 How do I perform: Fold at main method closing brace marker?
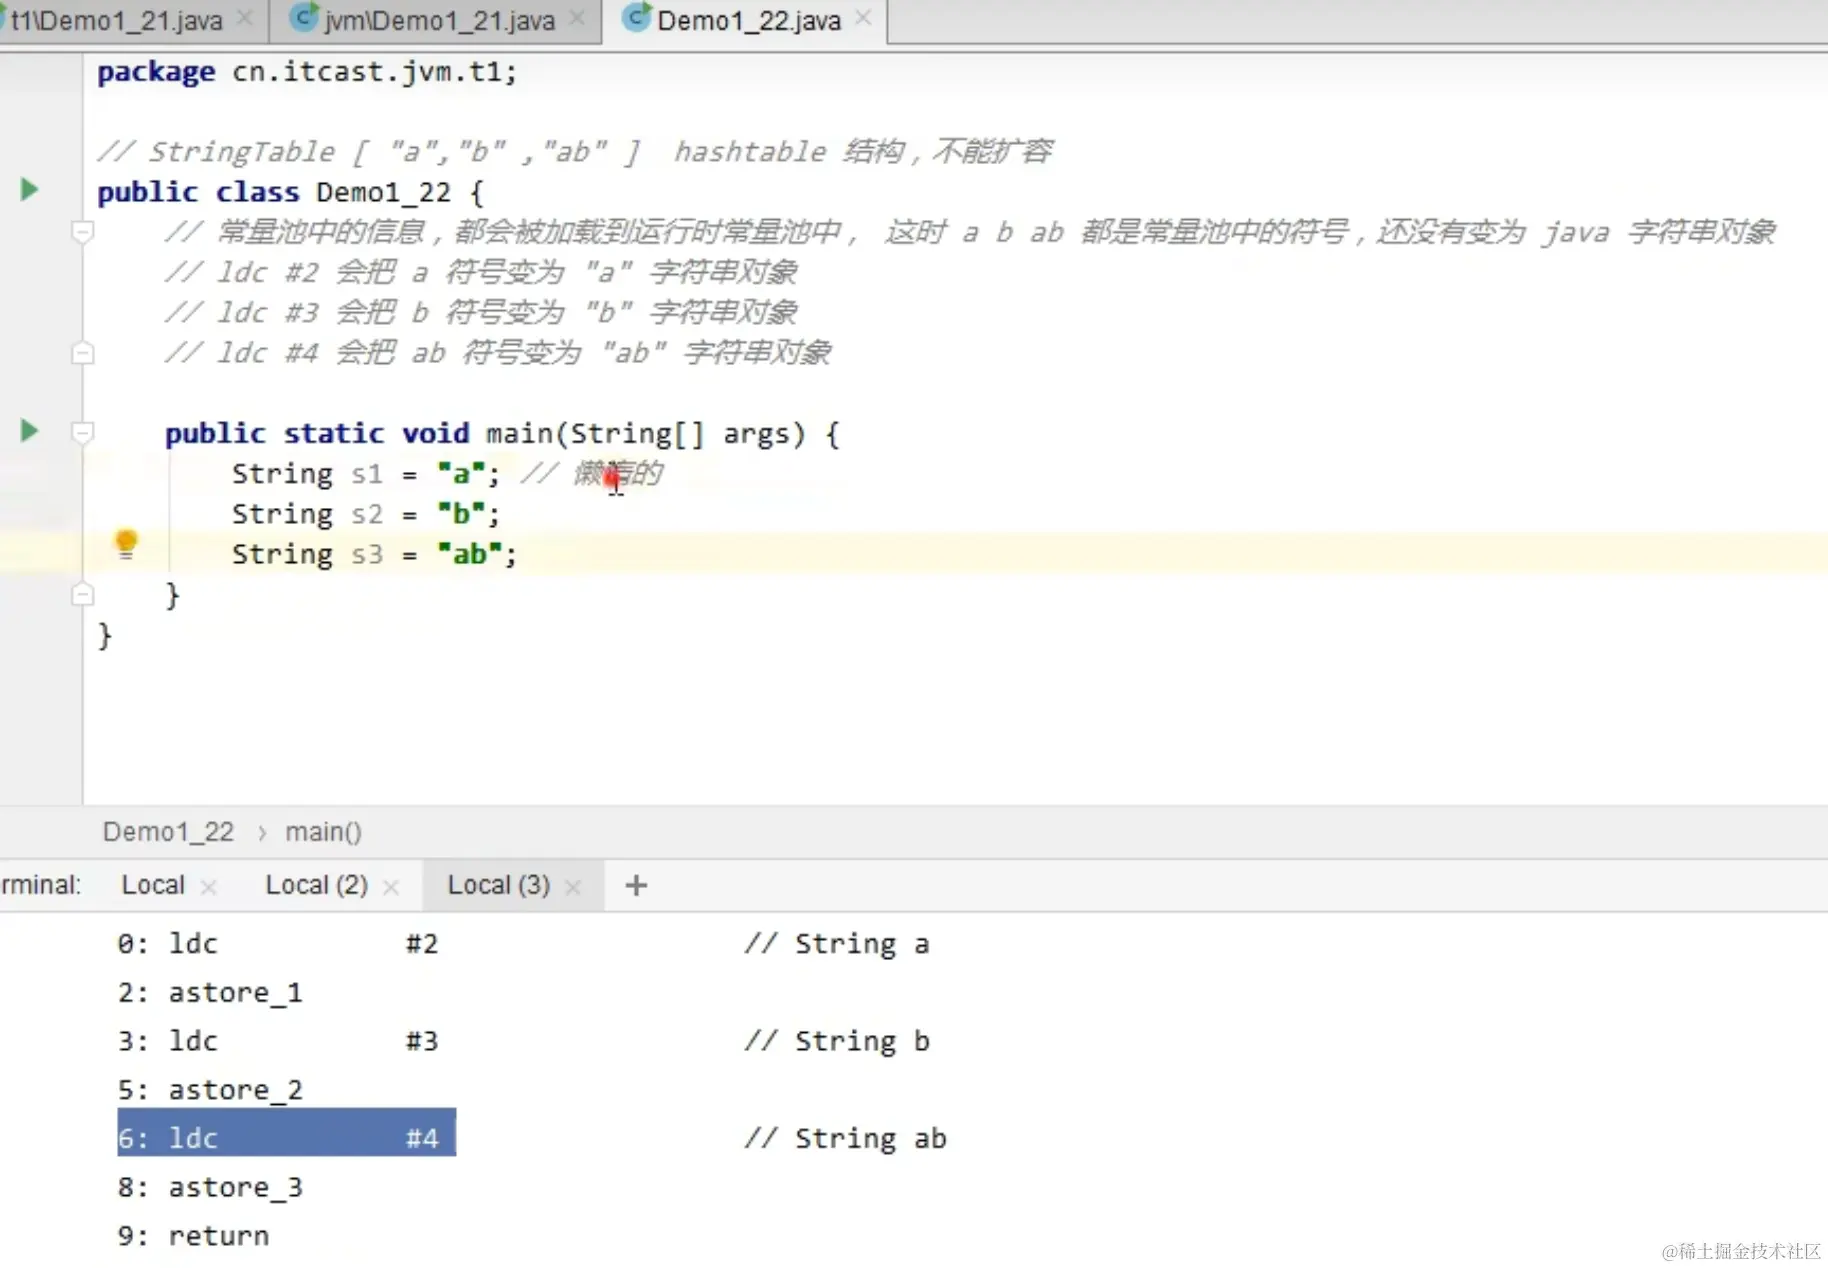[x=83, y=595]
